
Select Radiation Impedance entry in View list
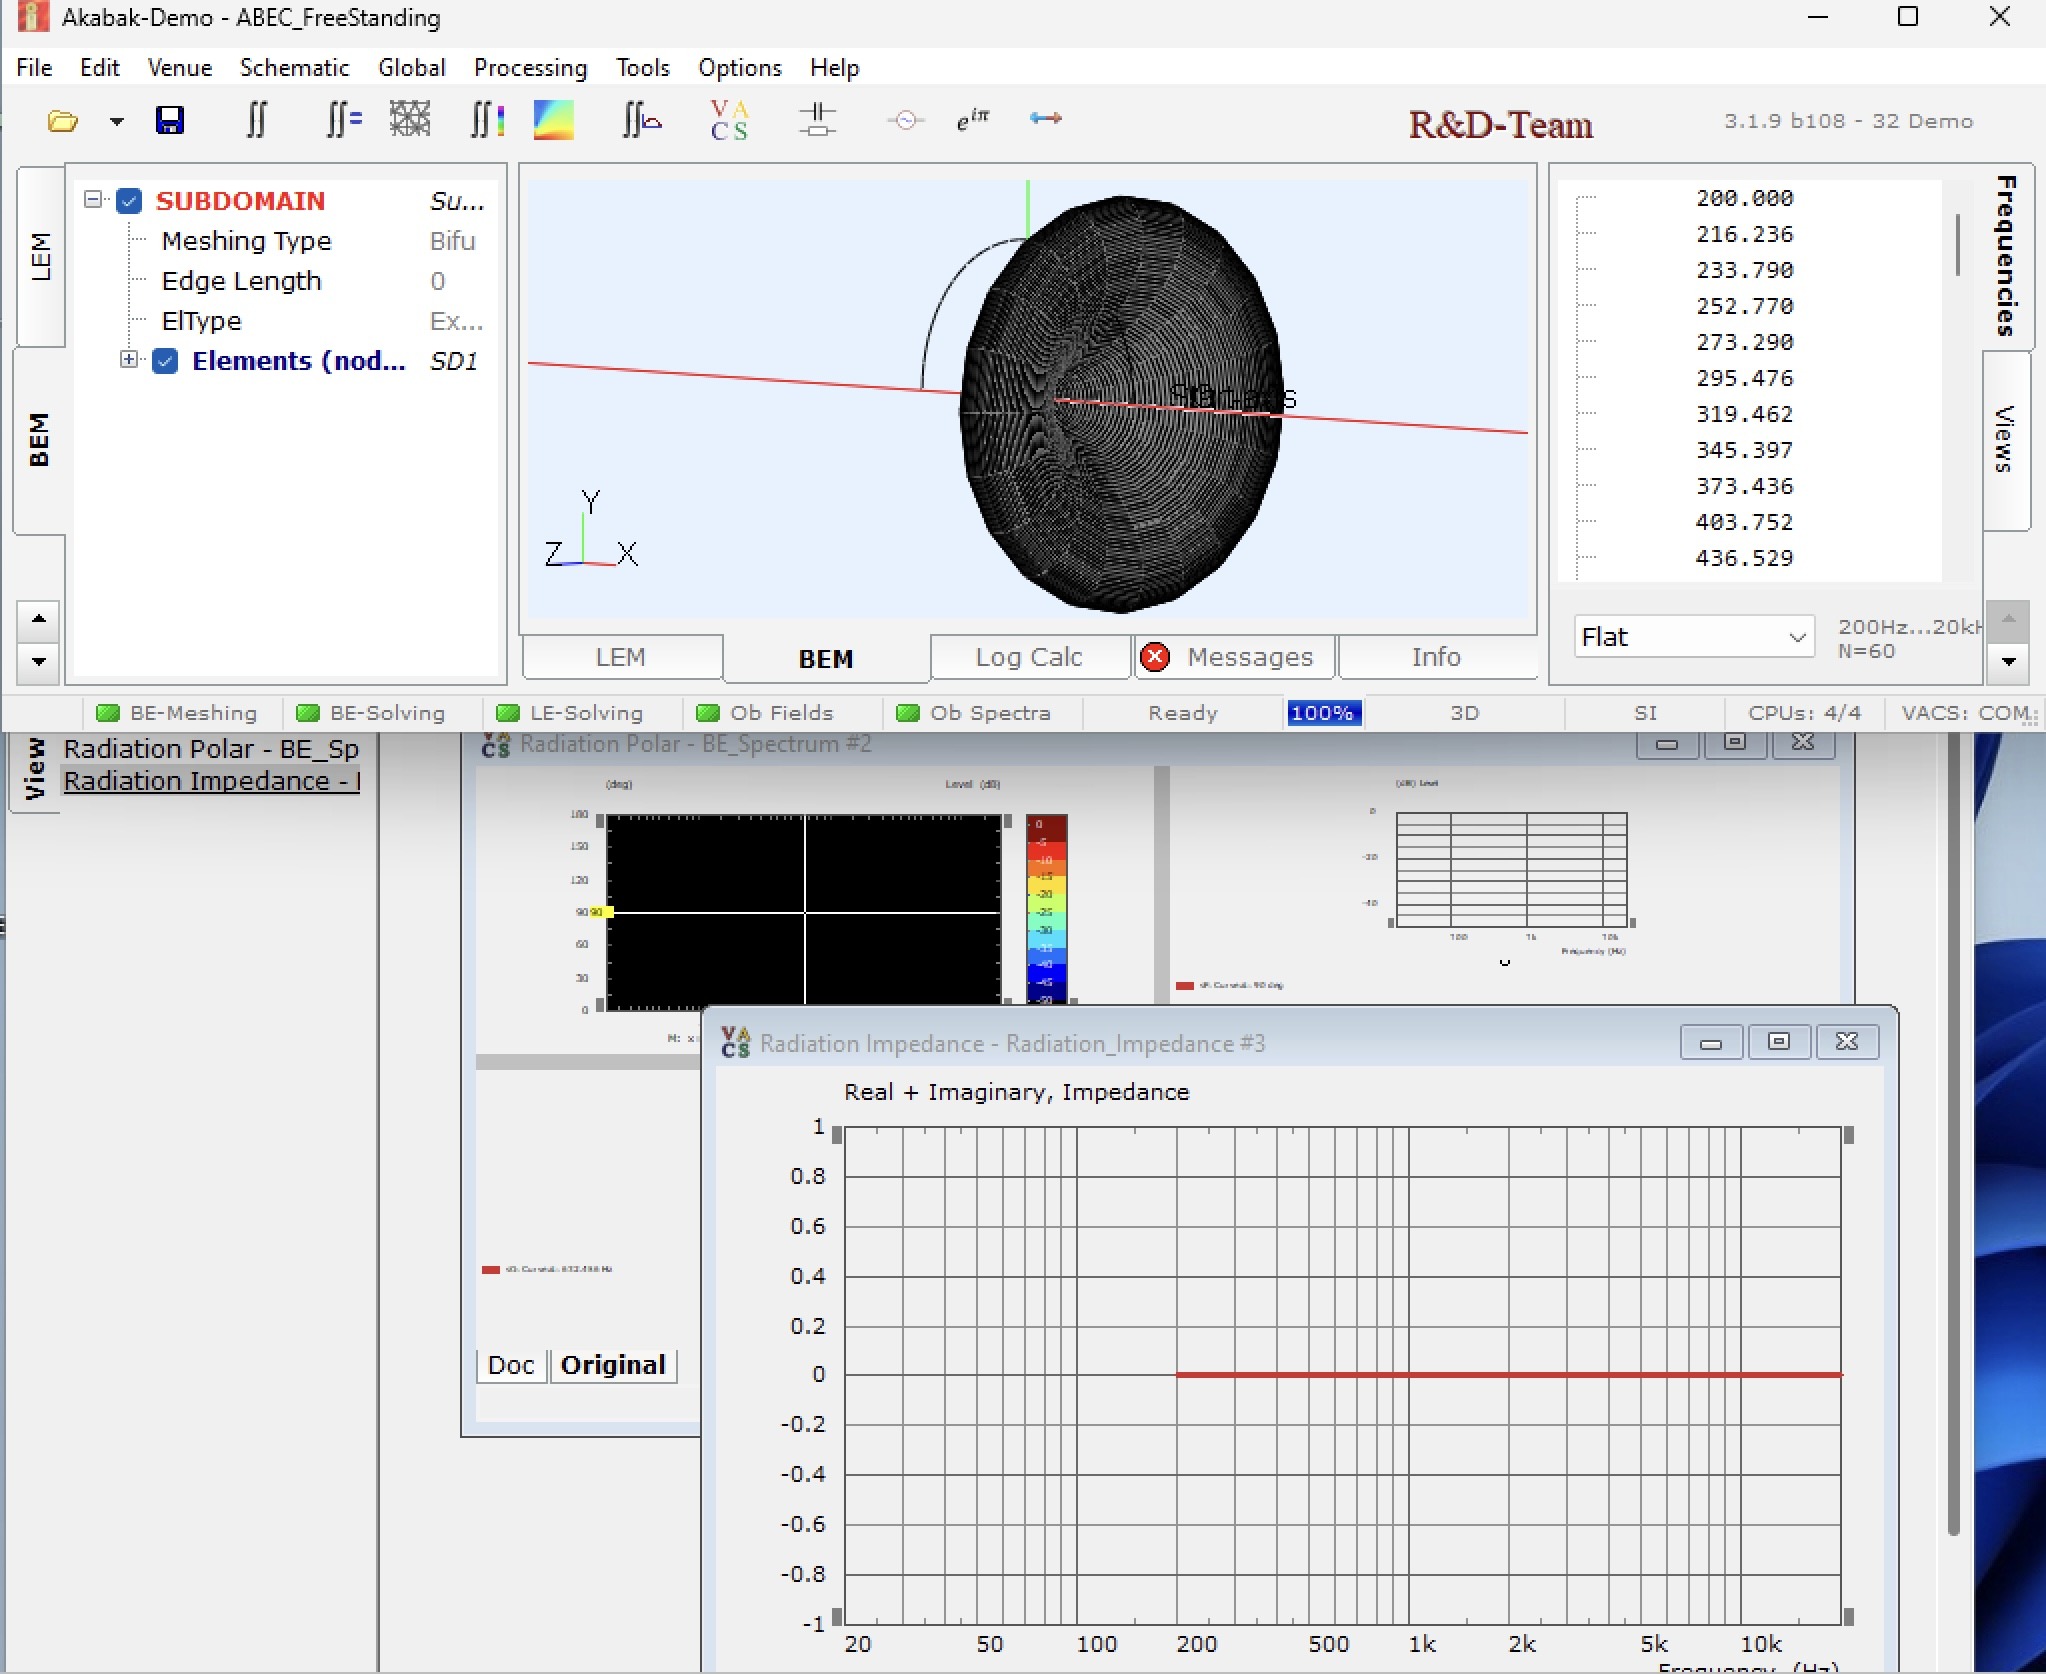(211, 781)
